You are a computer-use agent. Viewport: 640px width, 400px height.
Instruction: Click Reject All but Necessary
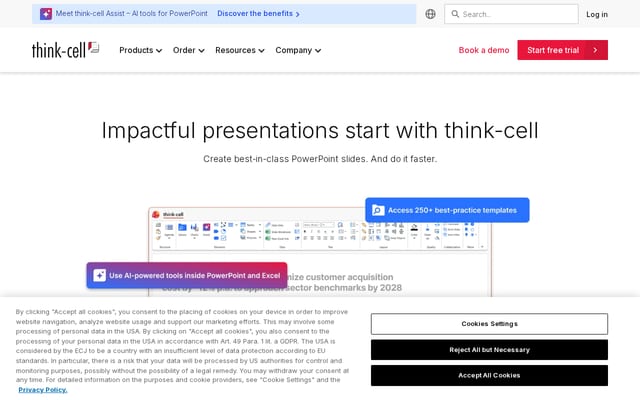tap(489, 350)
